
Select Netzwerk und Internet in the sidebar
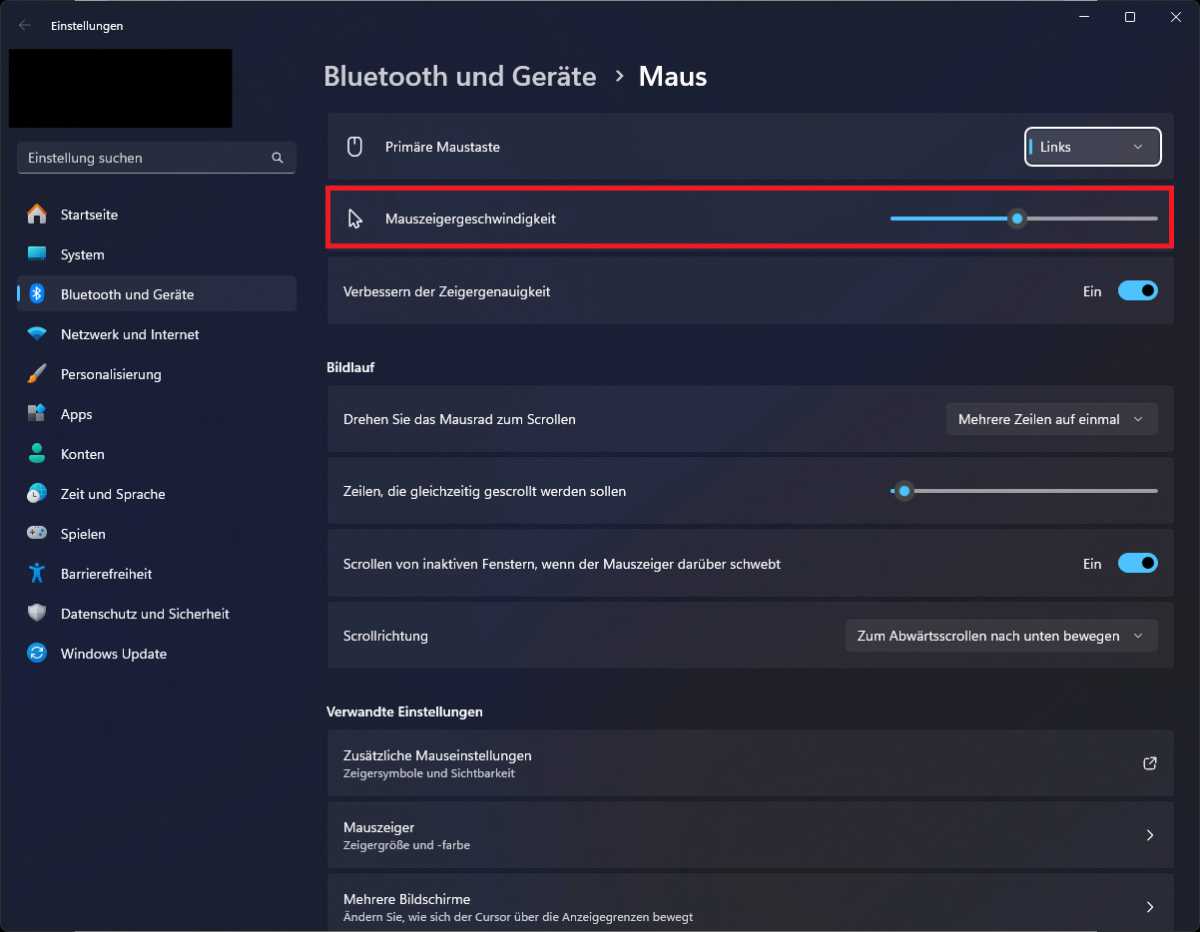pos(130,334)
